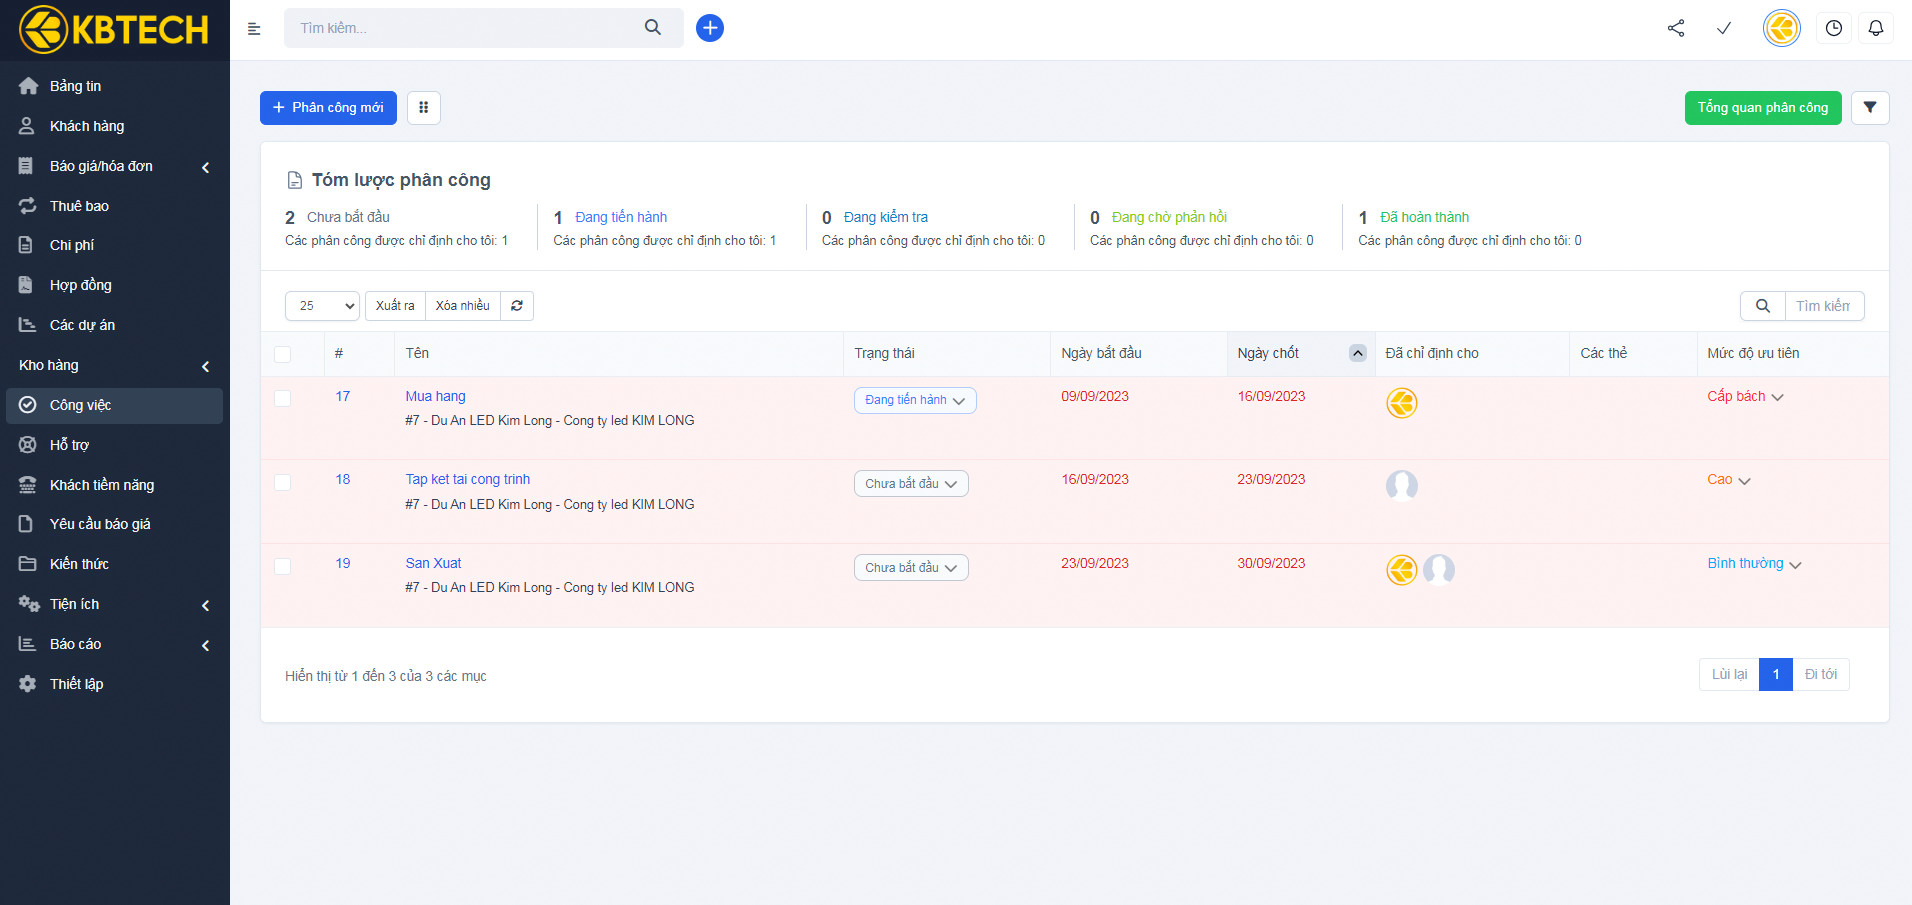Select the checkbox for task 19
Image resolution: width=1912 pixels, height=905 pixels.
pos(283,566)
